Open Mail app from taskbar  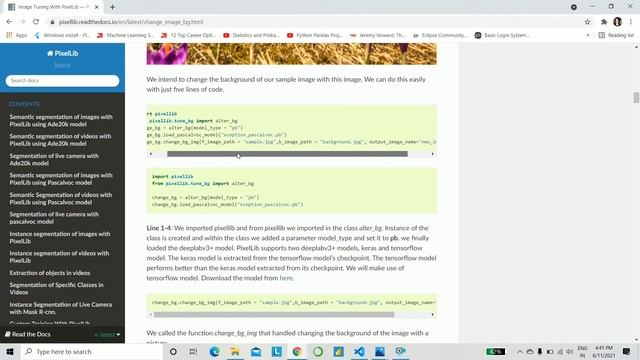pos(256,351)
